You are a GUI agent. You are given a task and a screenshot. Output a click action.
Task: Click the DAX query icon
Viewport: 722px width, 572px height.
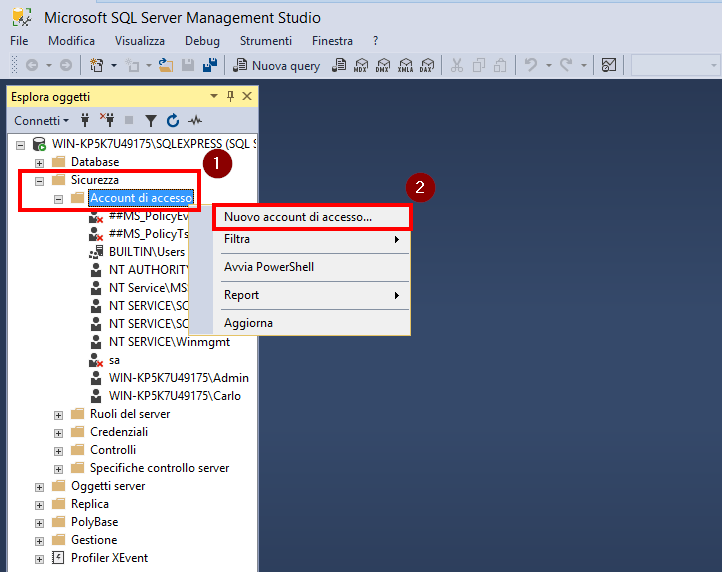tap(427, 65)
